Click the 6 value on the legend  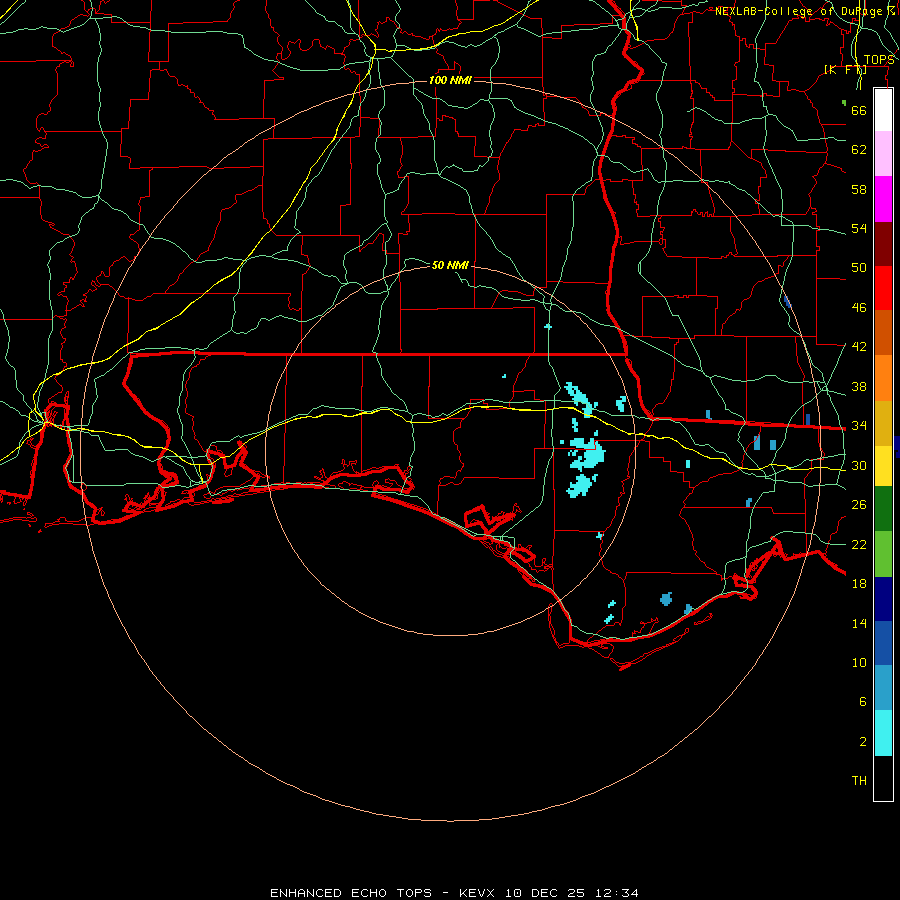pyautogui.click(x=862, y=702)
